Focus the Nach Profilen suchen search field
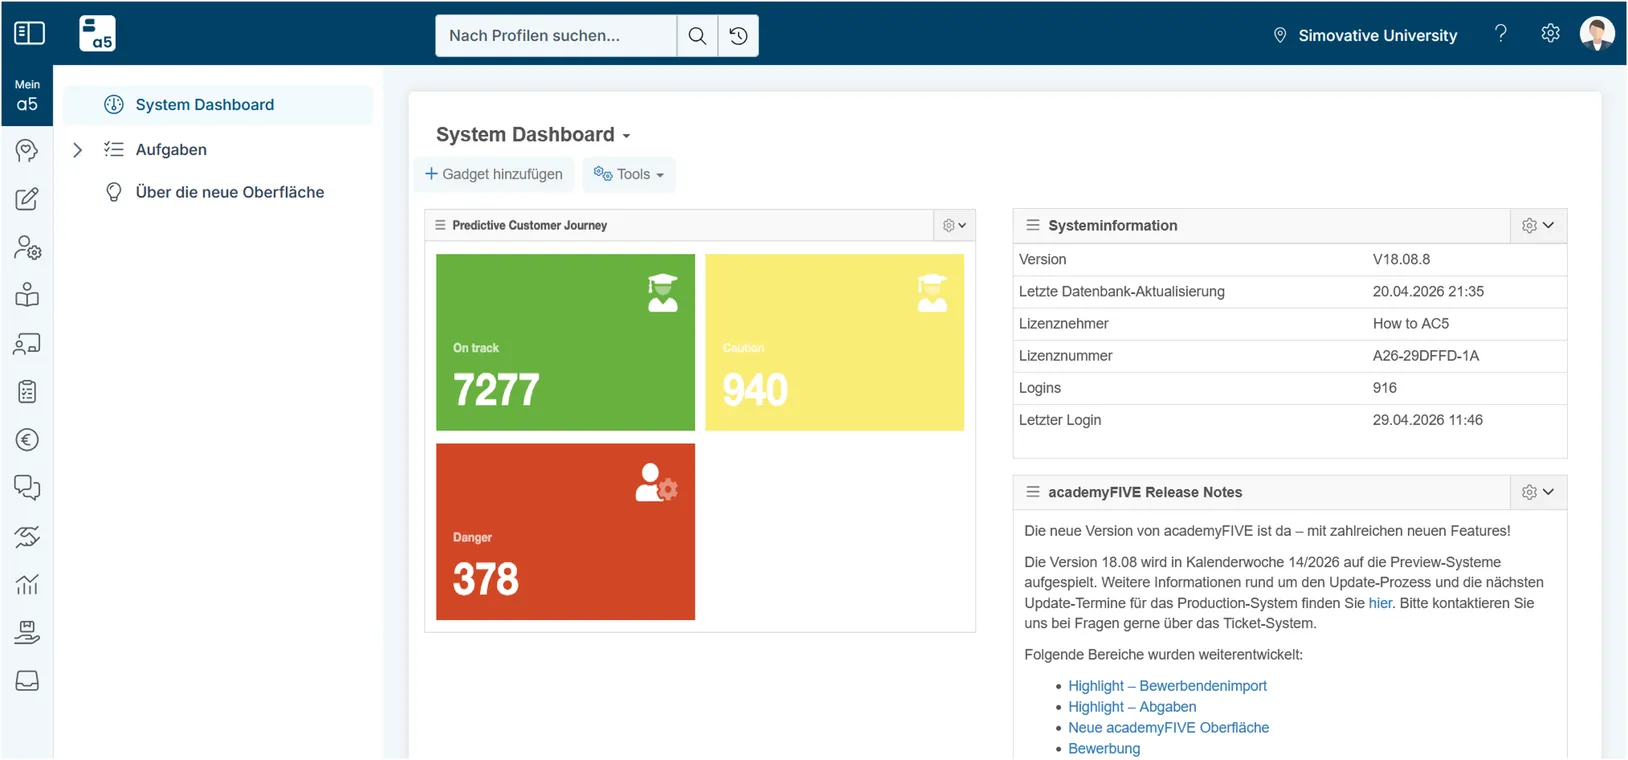 click(x=556, y=36)
